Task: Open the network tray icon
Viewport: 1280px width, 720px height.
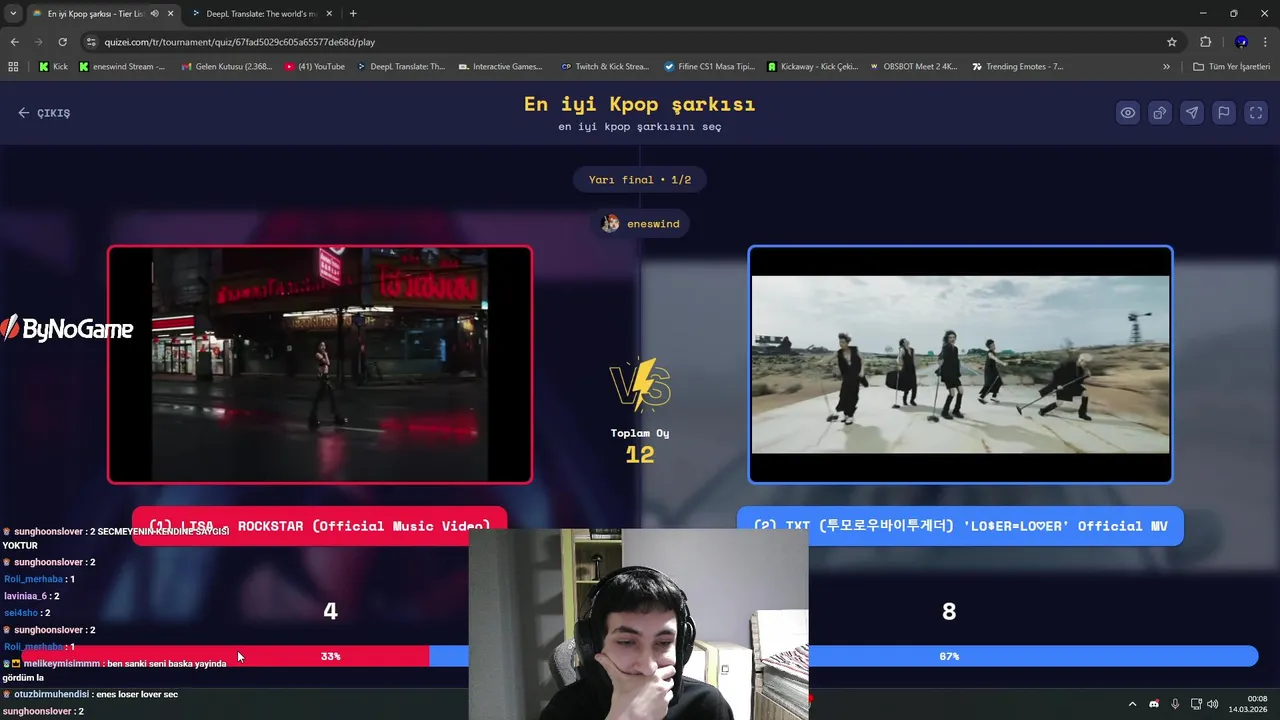Action: pos(1196,704)
